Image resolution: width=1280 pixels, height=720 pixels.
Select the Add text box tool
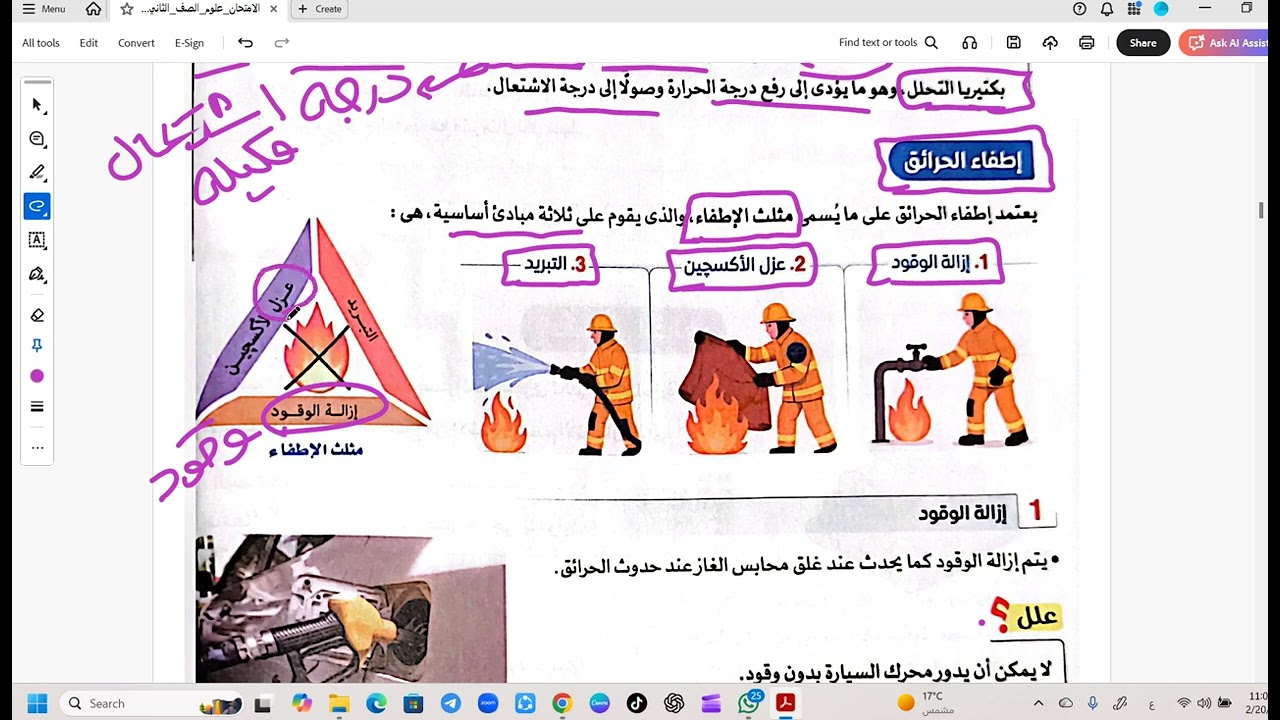pyautogui.click(x=37, y=240)
